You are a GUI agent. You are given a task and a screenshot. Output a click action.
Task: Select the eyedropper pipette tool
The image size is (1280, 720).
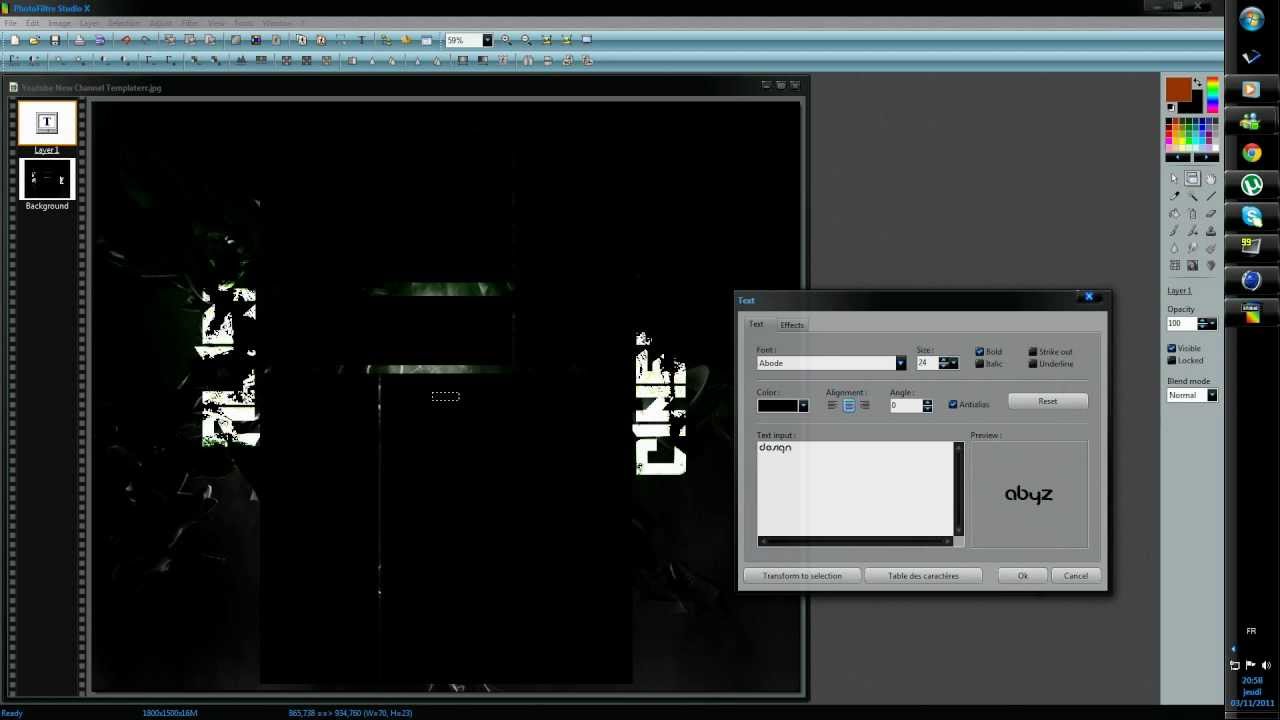(x=1174, y=196)
